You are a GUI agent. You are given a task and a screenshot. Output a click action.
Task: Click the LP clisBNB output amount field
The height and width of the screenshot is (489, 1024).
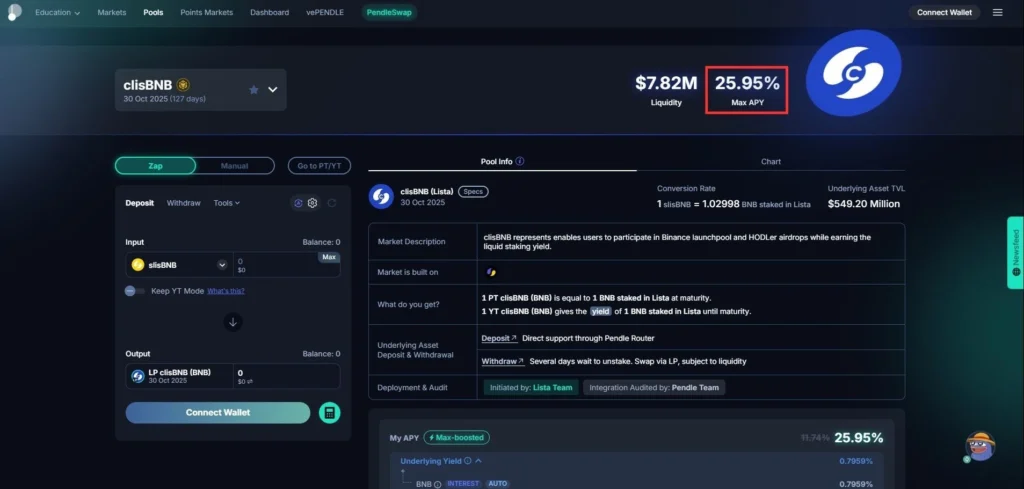tap(287, 376)
